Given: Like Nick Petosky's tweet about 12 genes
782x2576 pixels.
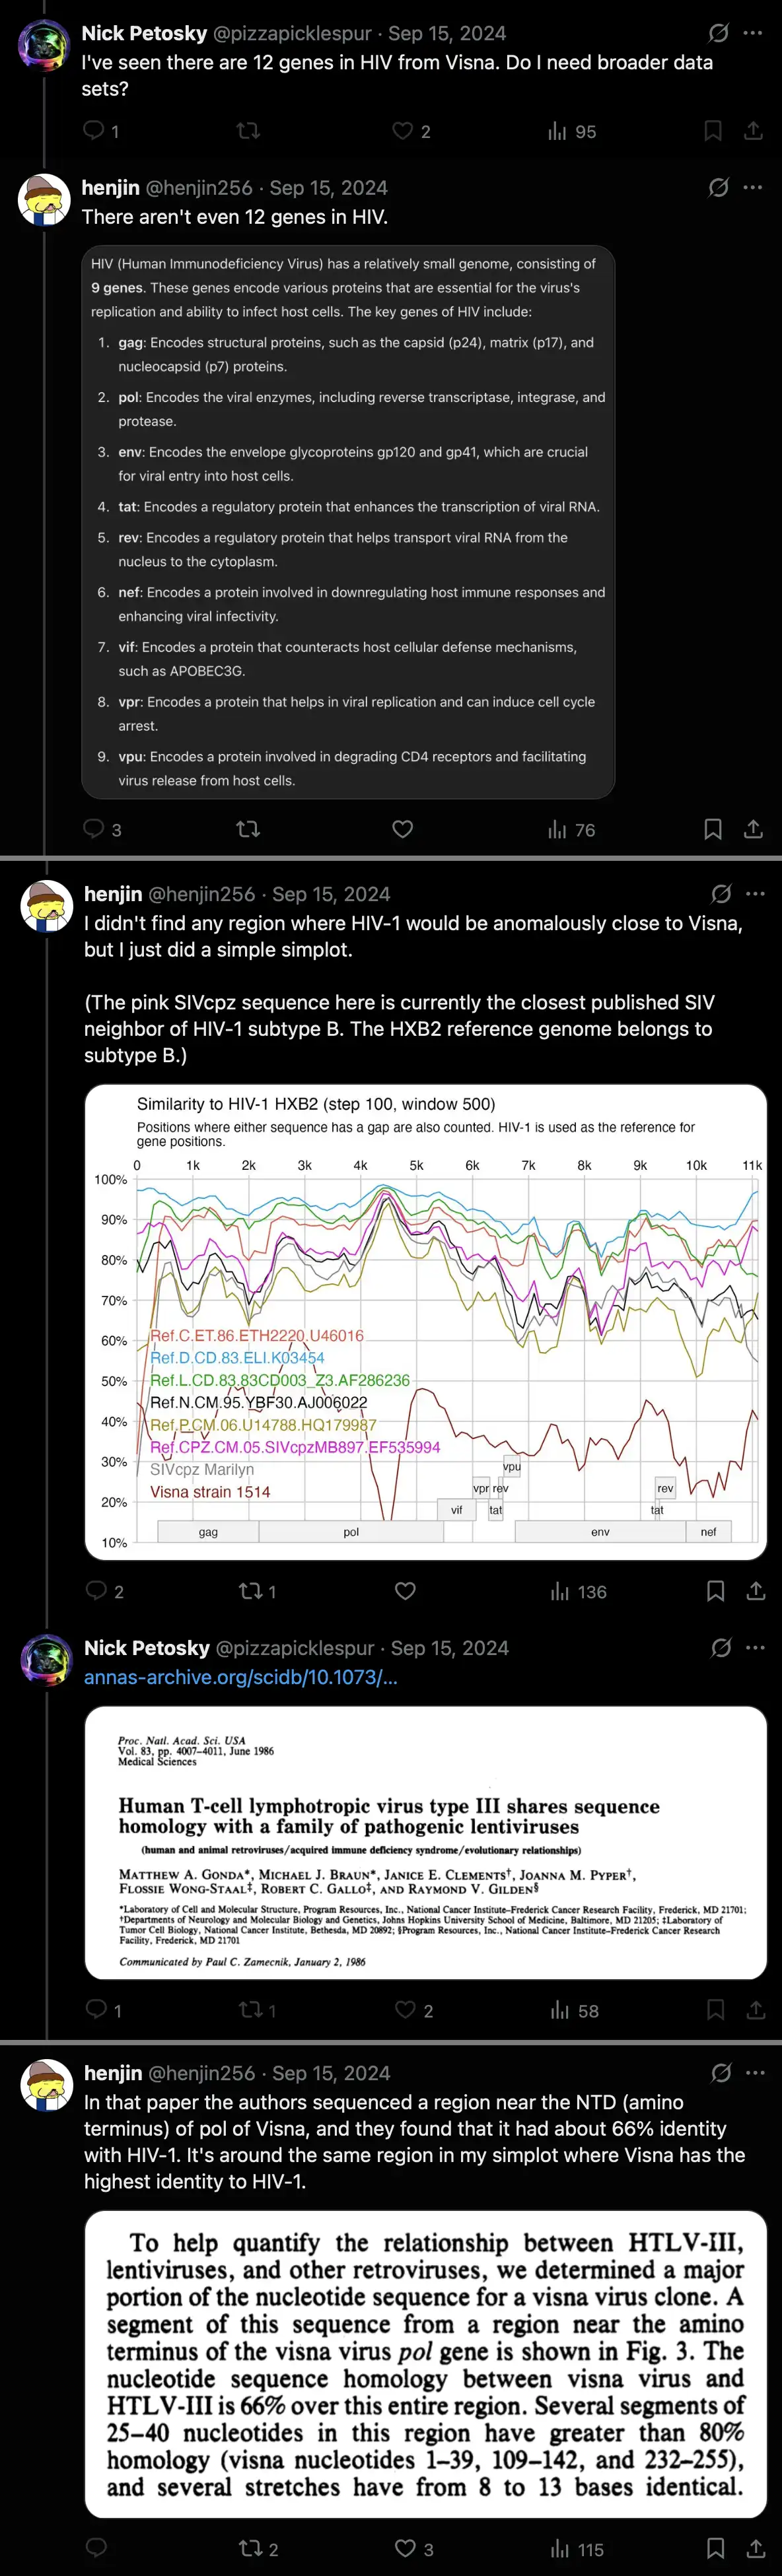Looking at the screenshot, I should pos(403,131).
